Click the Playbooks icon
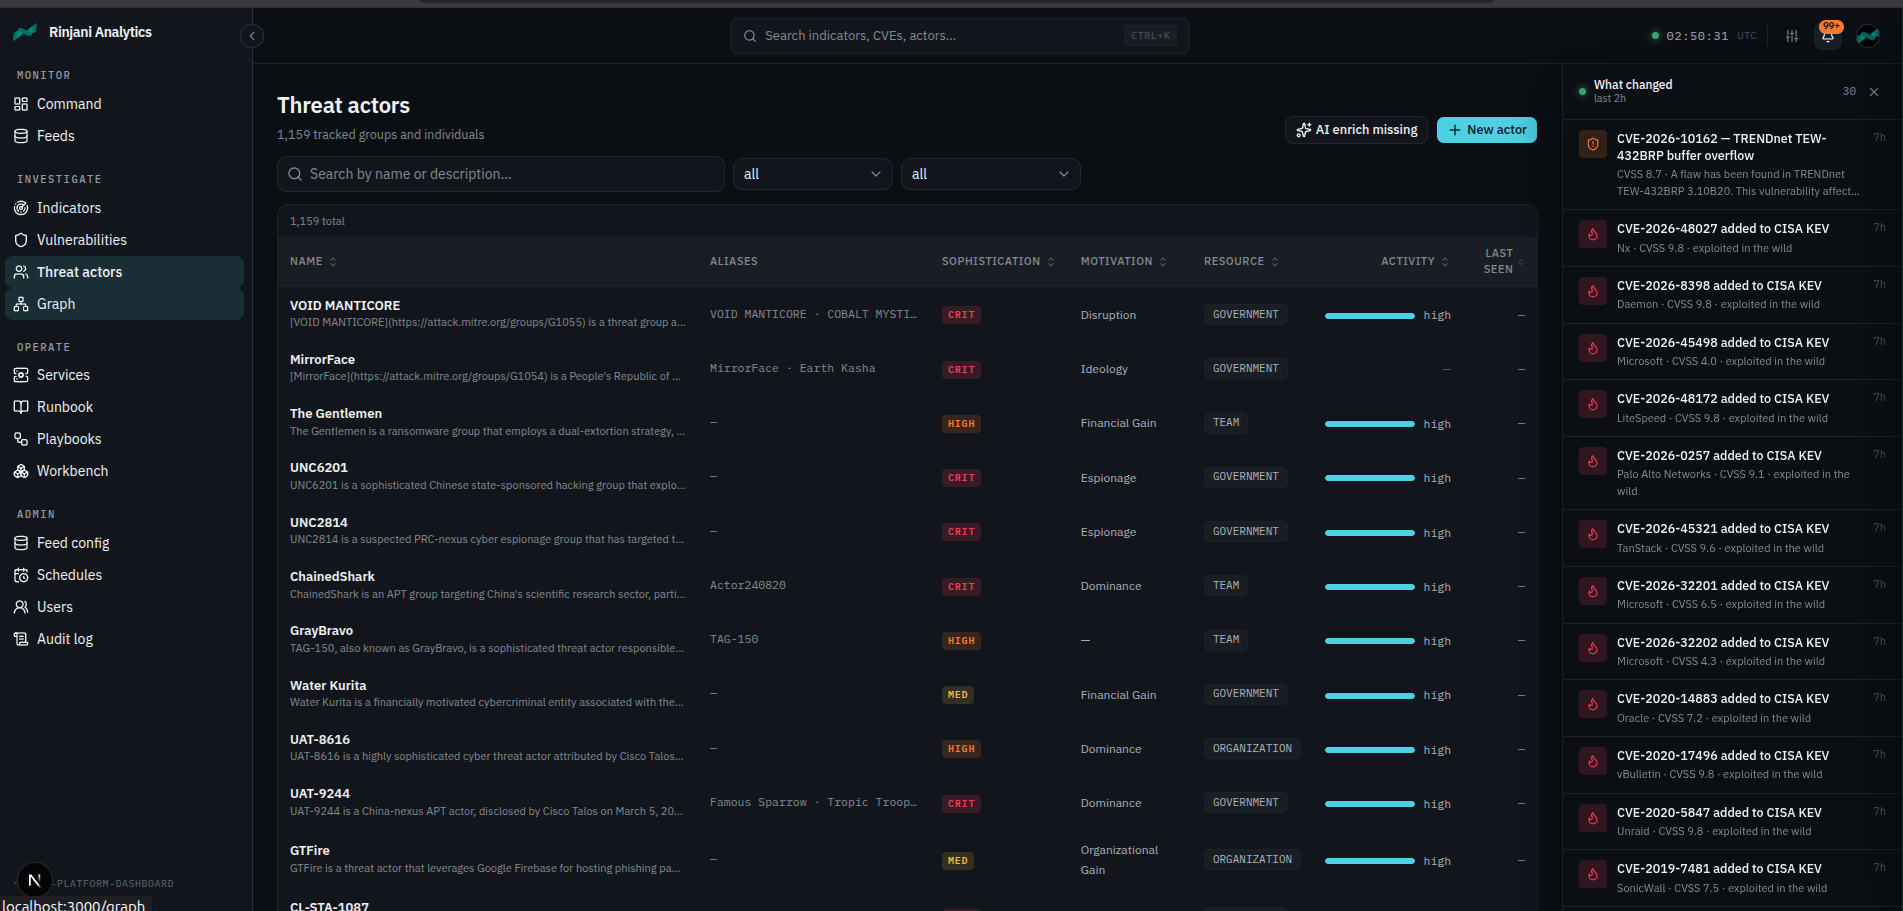Viewport: 1903px width, 911px height. pyautogui.click(x=21, y=439)
